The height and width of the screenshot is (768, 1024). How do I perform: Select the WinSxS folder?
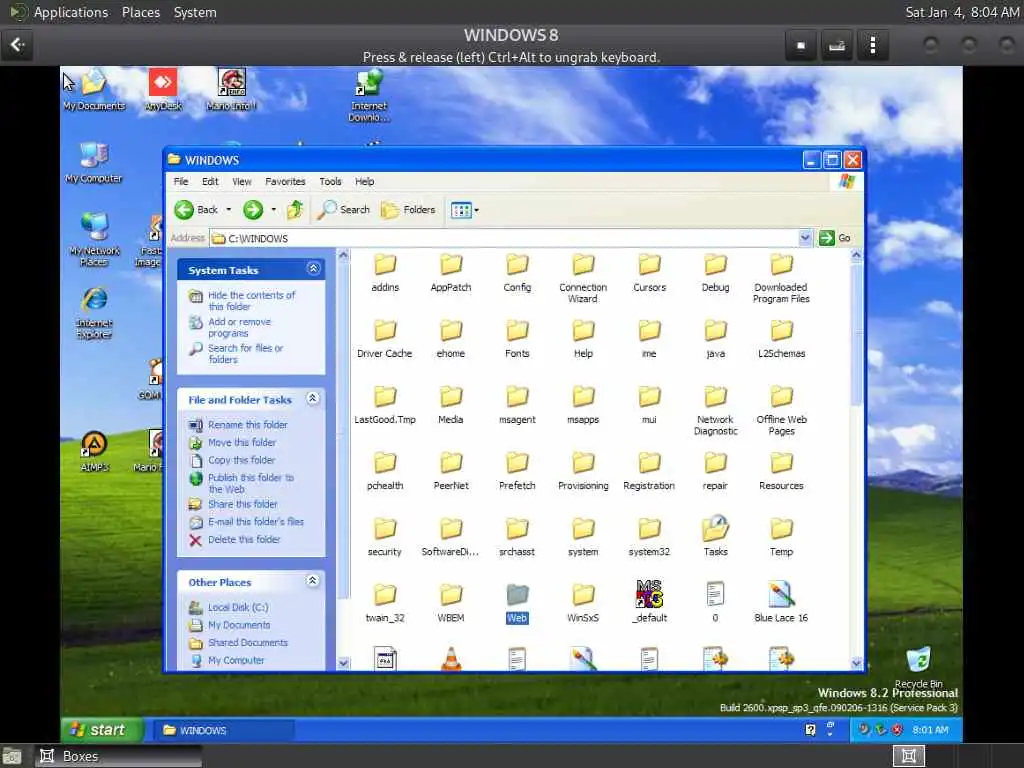[583, 603]
